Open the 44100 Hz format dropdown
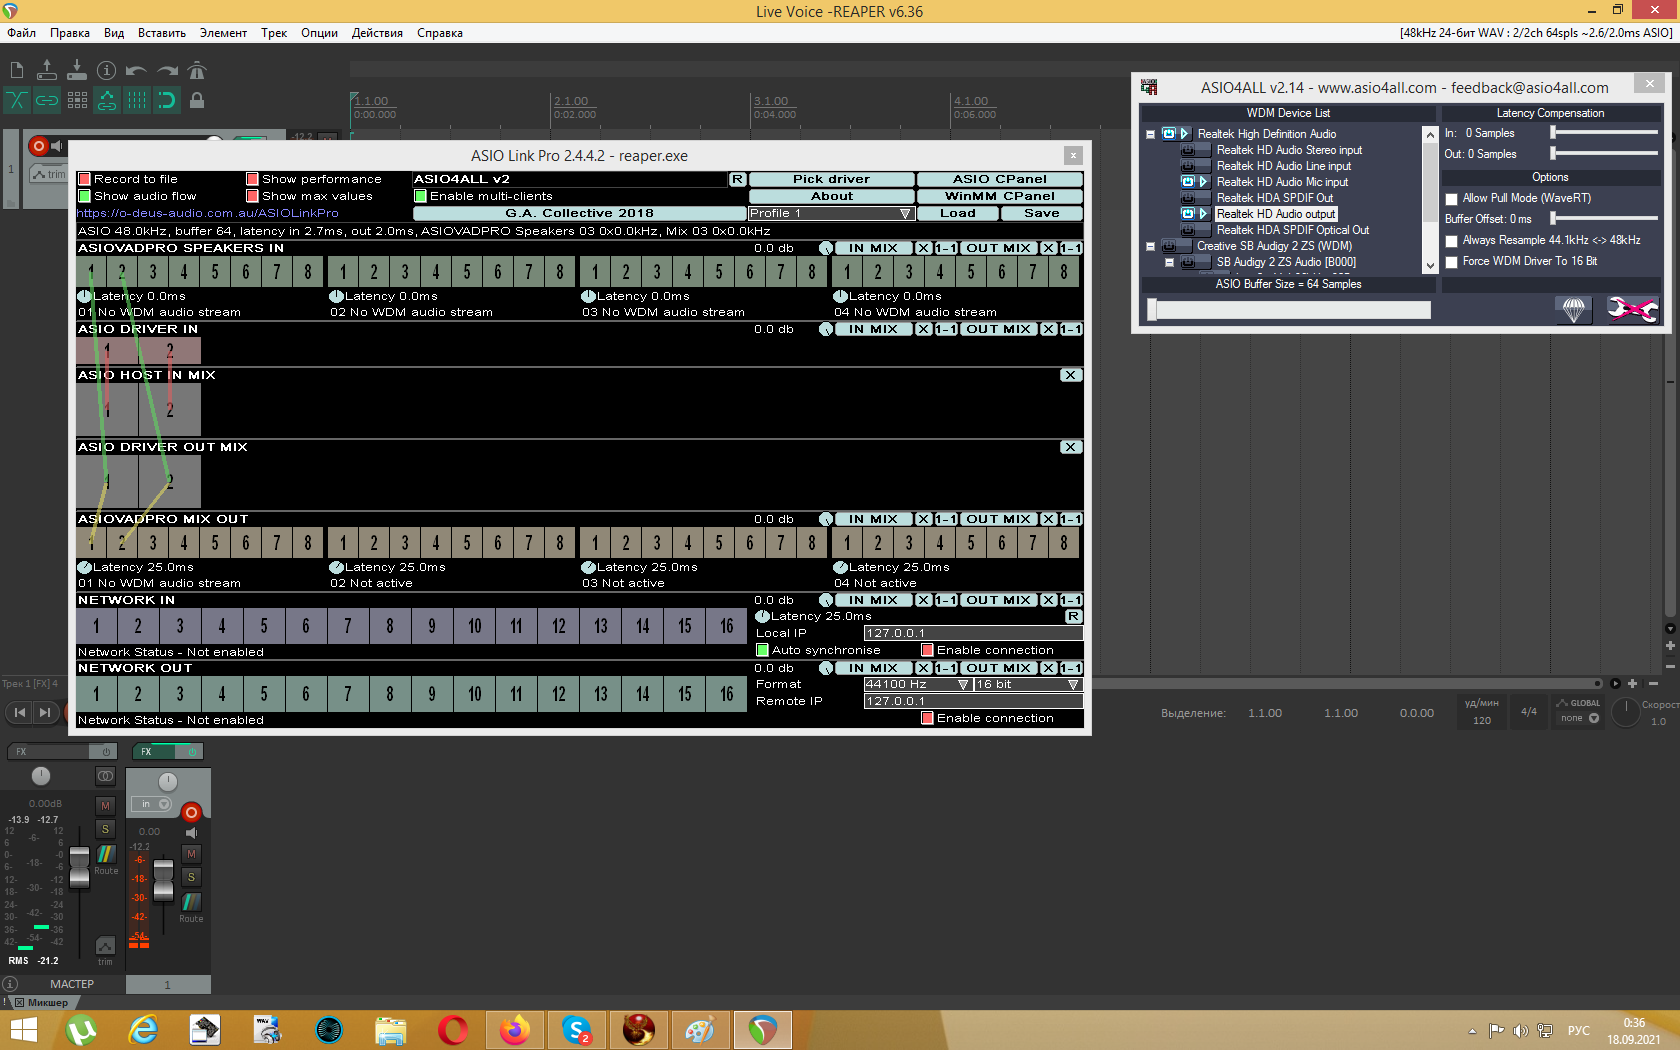This screenshot has width=1680, height=1050. 917,685
